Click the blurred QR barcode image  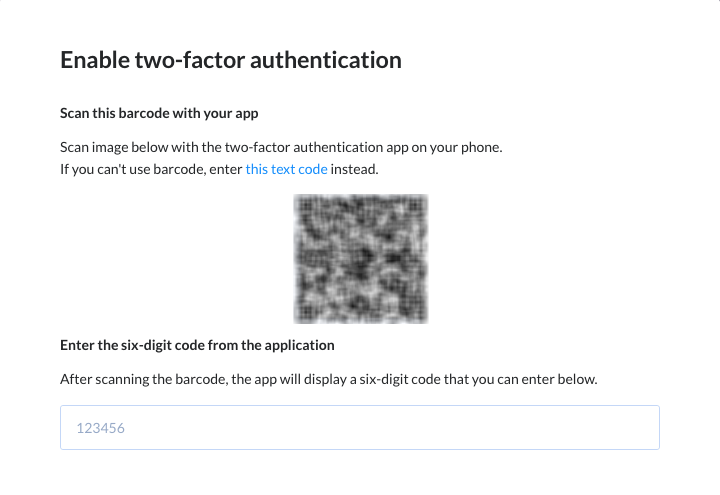coord(361,259)
